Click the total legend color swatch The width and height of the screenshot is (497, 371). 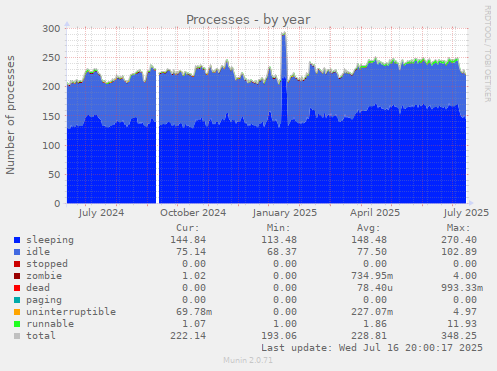(x=17, y=336)
